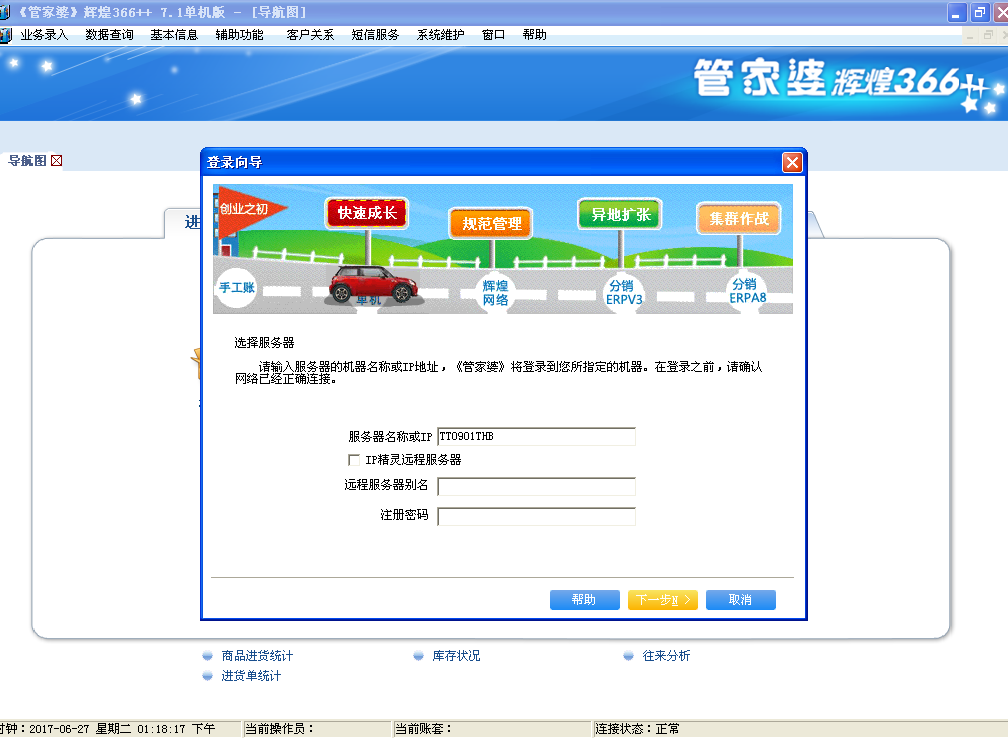1008x738 pixels.
Task: Click the 异地扩张 green signboard
Action: 620,214
